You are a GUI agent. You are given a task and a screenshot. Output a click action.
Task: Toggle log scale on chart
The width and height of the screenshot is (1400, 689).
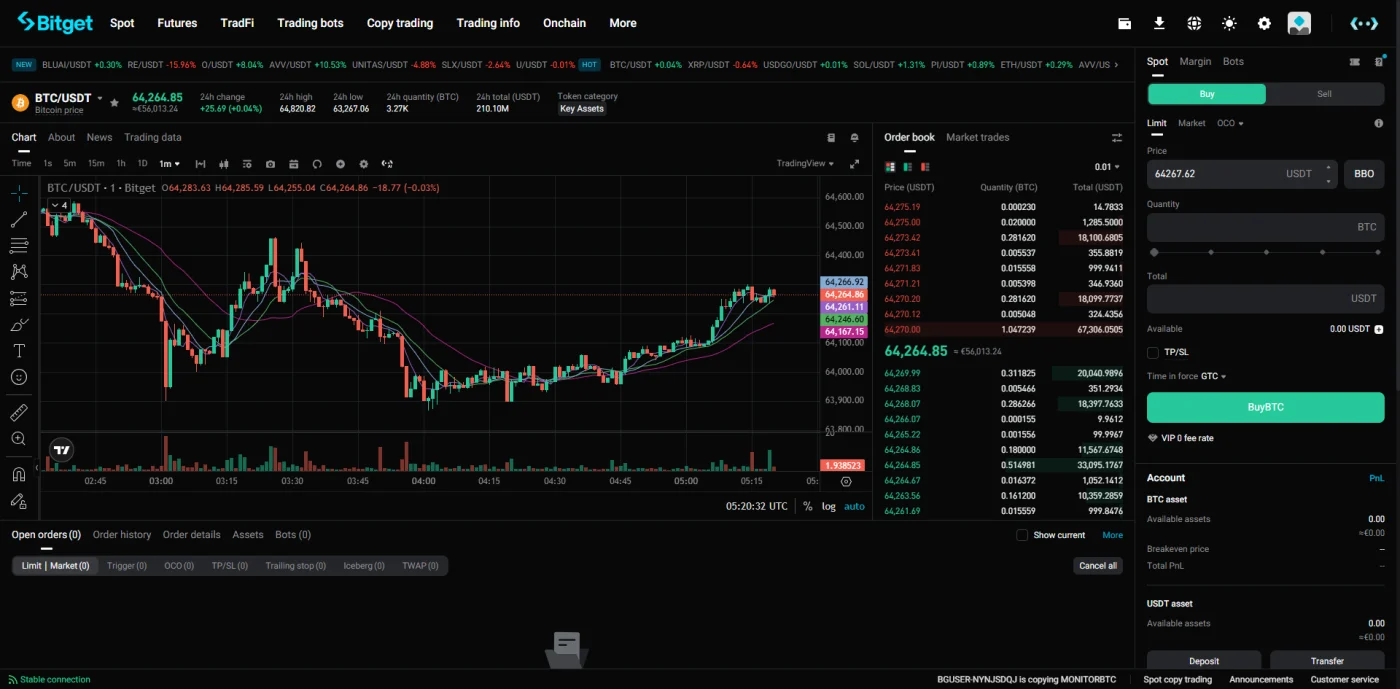click(x=829, y=506)
